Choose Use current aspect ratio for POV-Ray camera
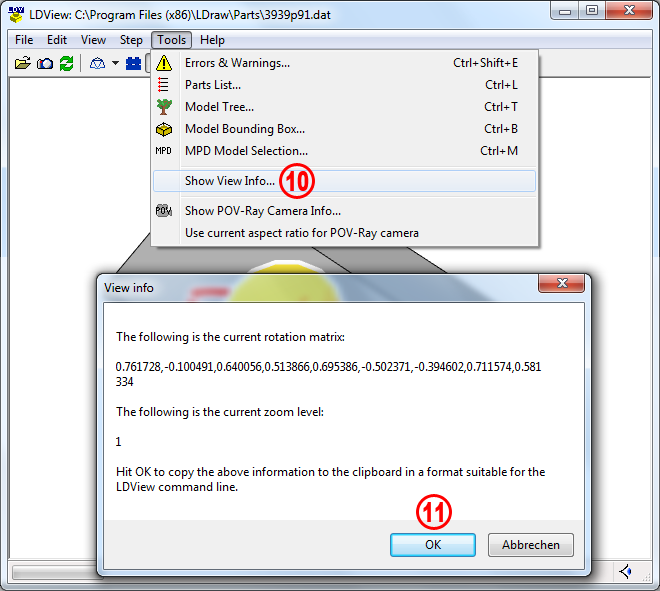 pos(344,233)
